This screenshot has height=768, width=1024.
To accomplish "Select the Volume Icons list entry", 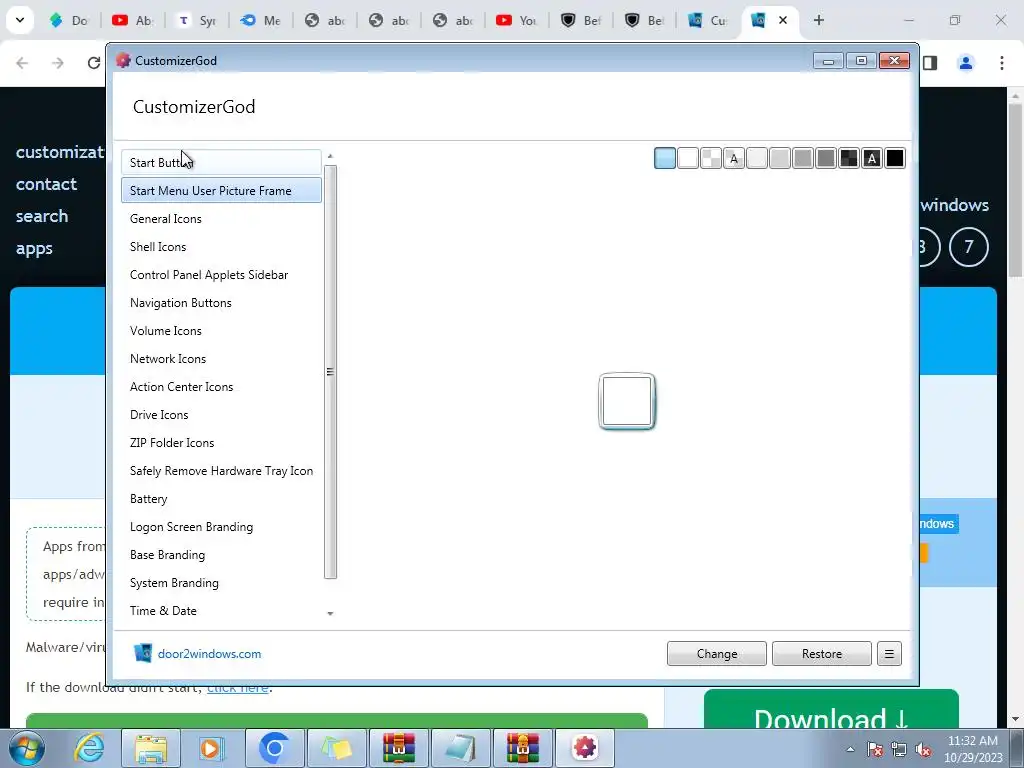I will pyautogui.click(x=221, y=331).
